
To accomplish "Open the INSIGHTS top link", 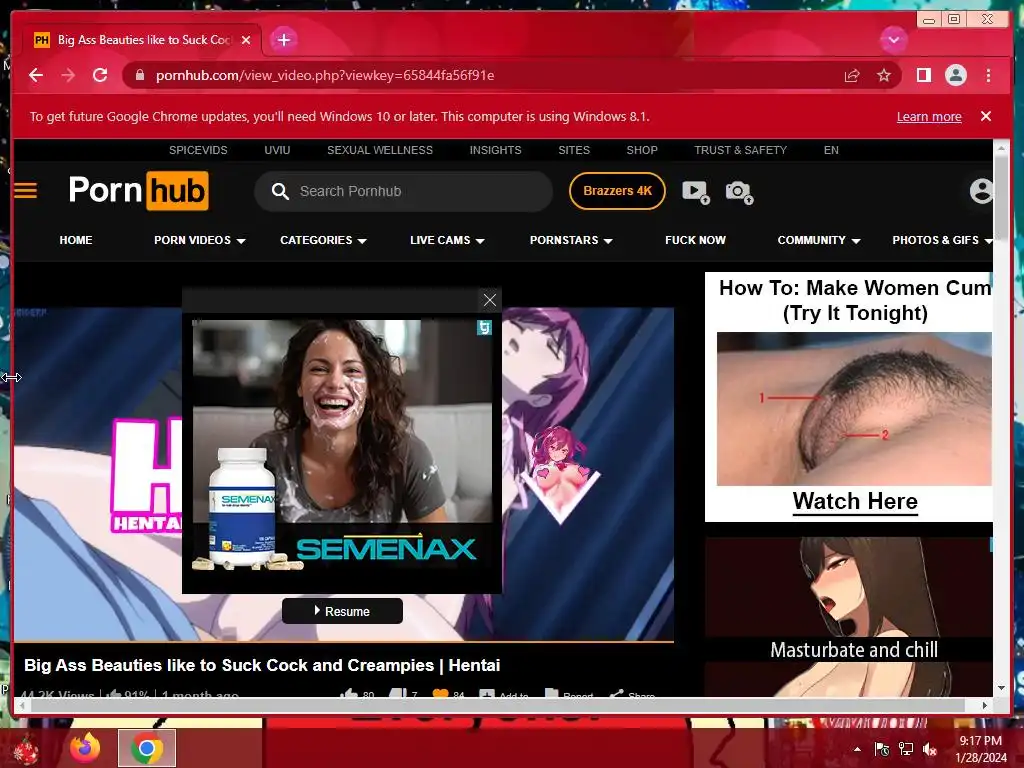I will (x=495, y=150).
